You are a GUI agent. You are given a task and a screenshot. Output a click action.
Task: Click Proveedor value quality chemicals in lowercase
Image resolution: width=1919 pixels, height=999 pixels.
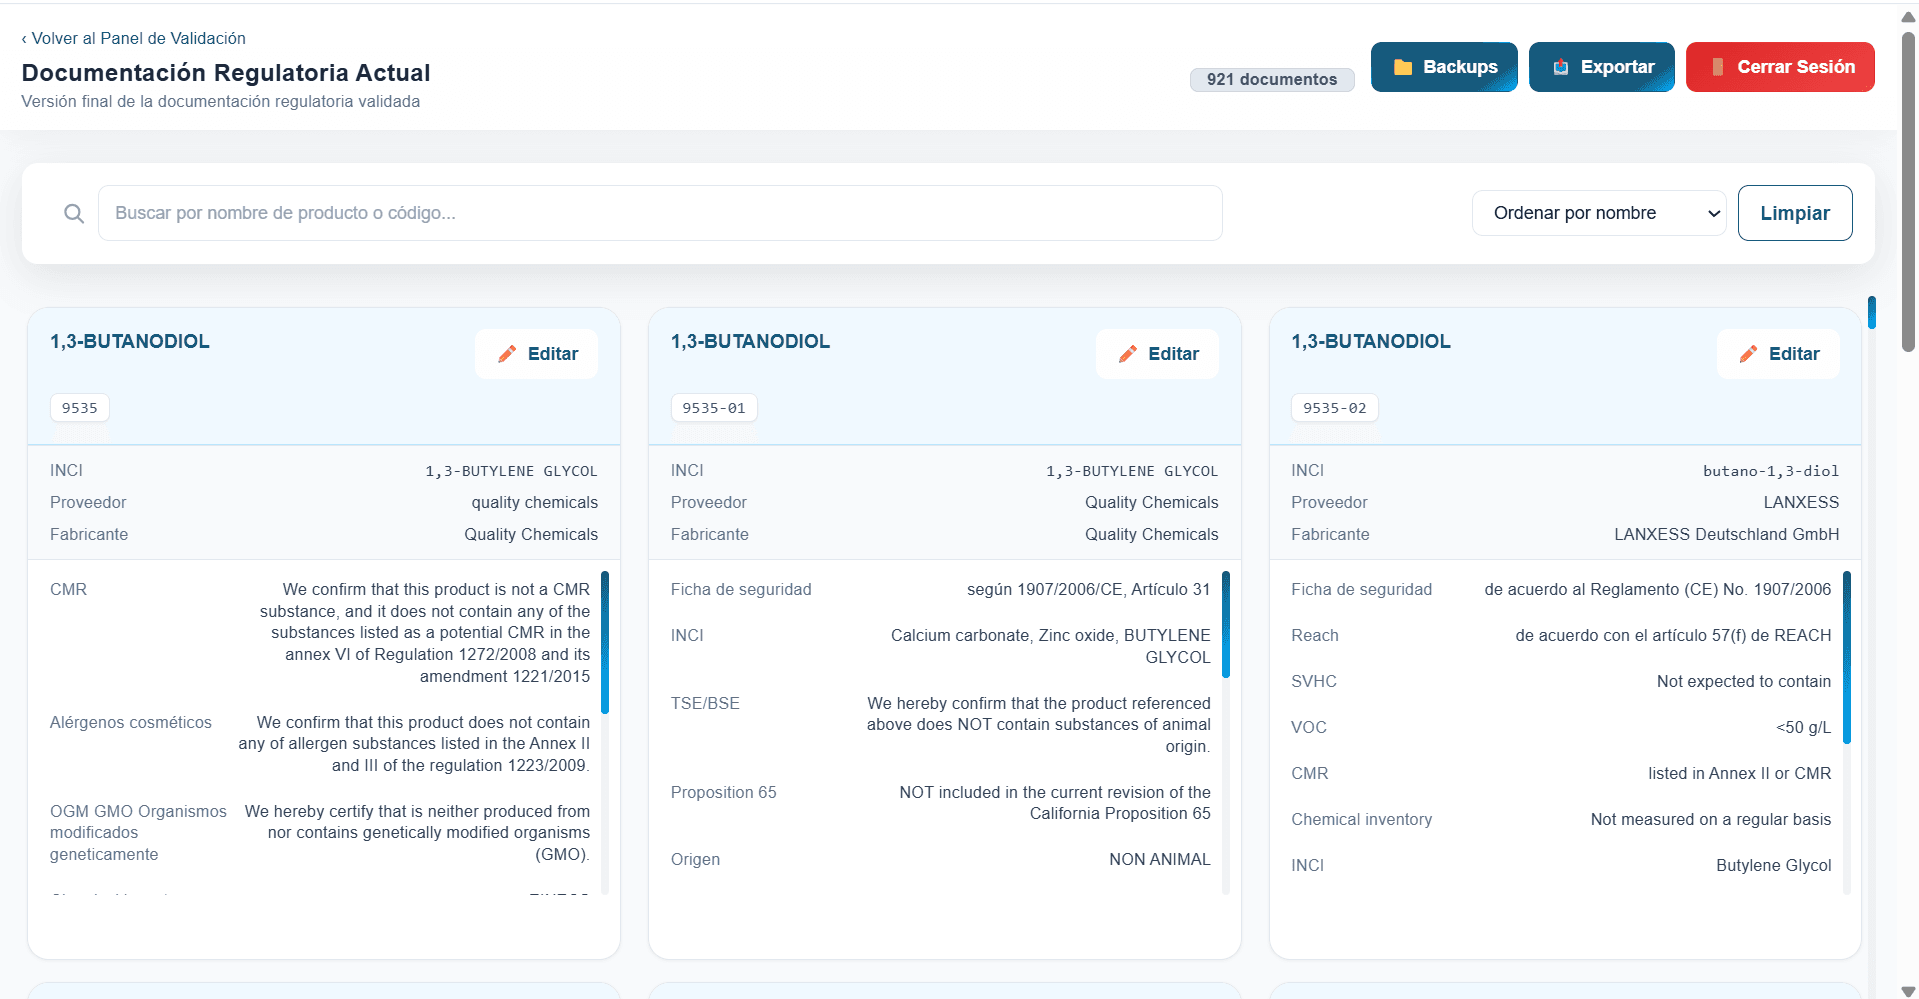coord(535,502)
